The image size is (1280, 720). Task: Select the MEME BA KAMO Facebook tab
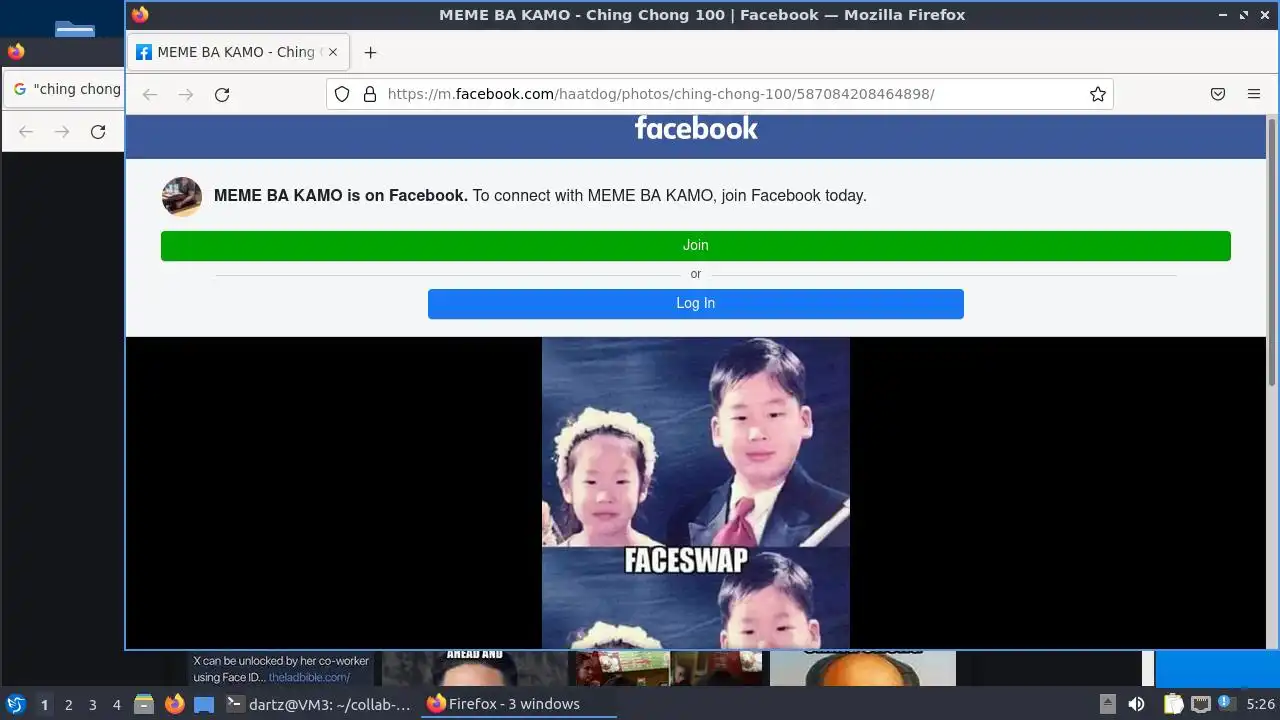pyautogui.click(x=238, y=52)
